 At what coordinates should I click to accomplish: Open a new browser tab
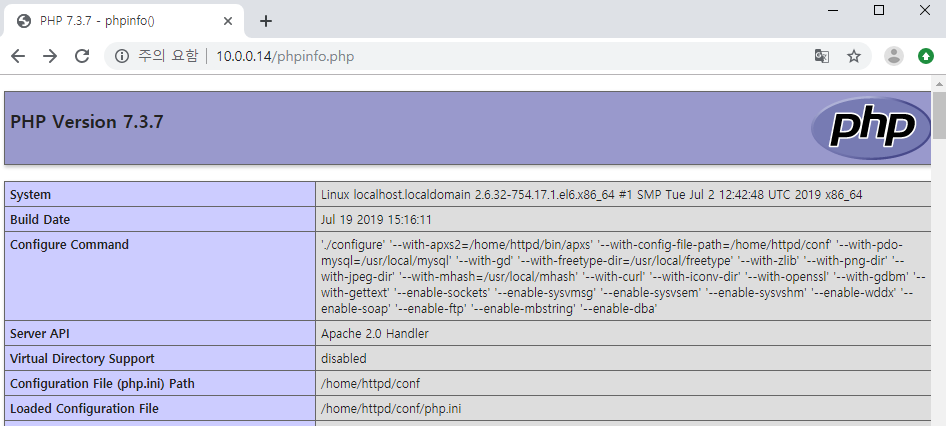click(265, 21)
